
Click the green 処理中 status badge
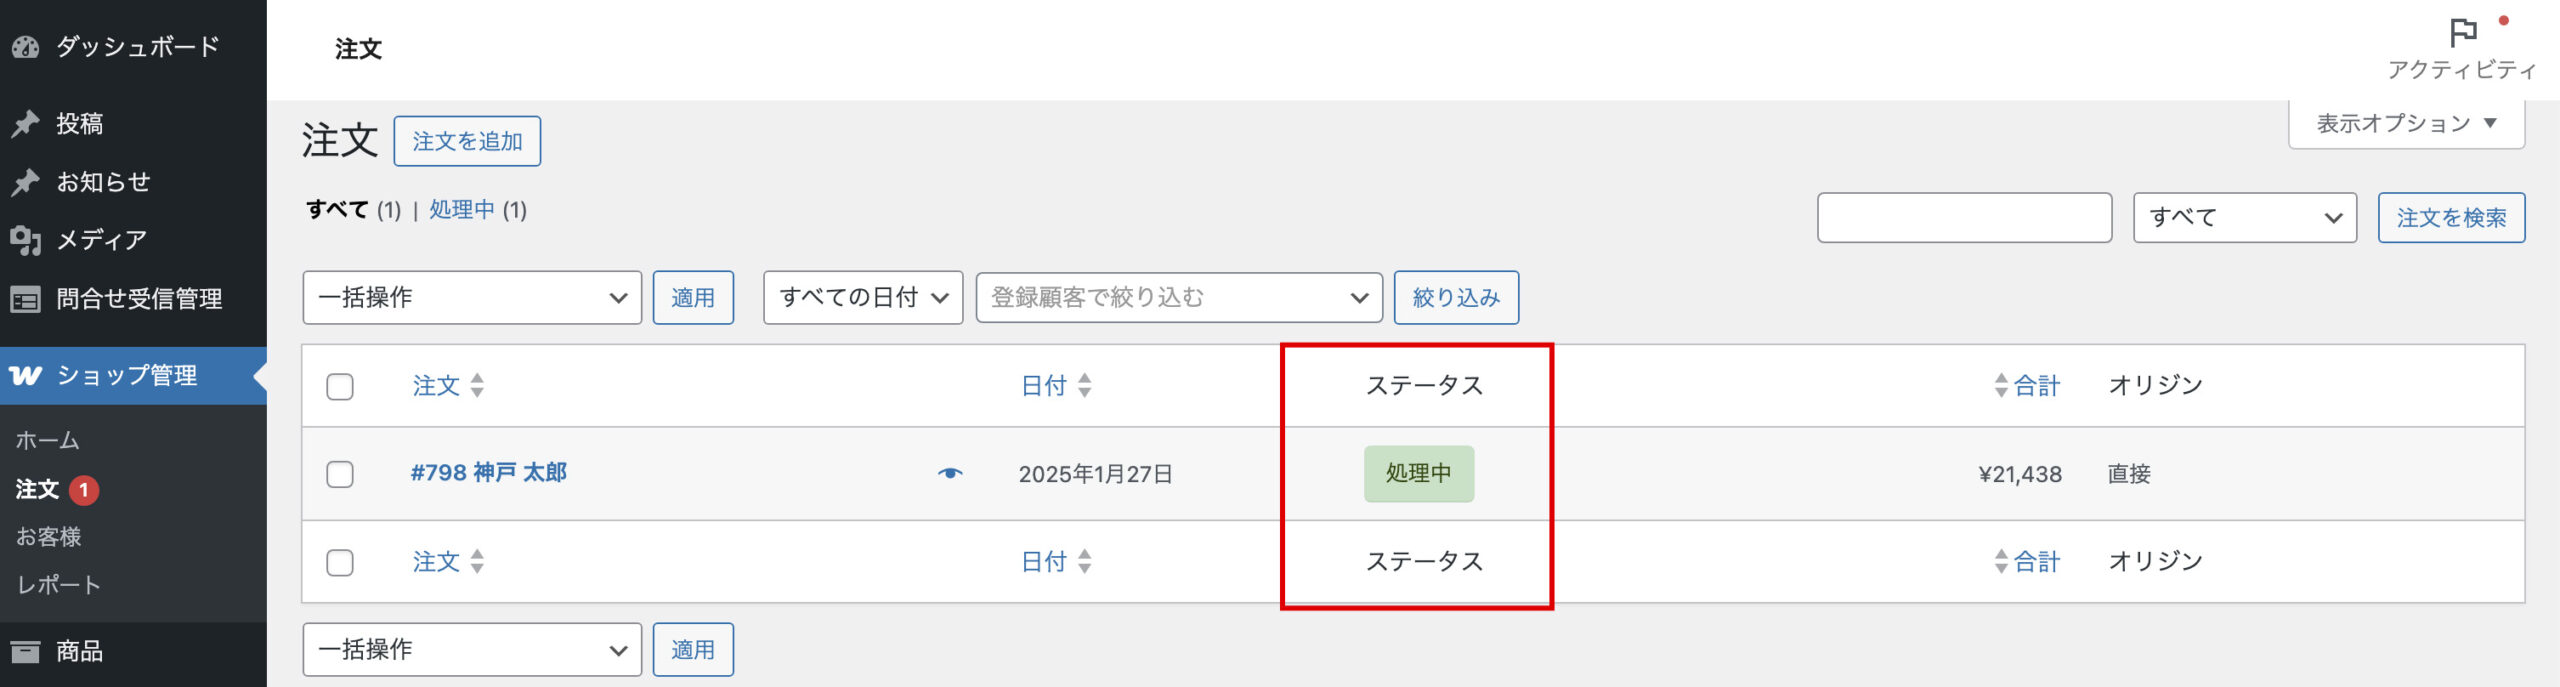point(1418,474)
